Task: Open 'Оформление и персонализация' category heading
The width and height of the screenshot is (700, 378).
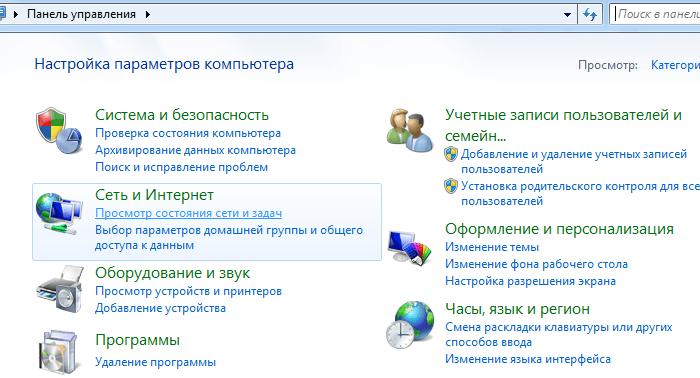Action: coord(559,229)
